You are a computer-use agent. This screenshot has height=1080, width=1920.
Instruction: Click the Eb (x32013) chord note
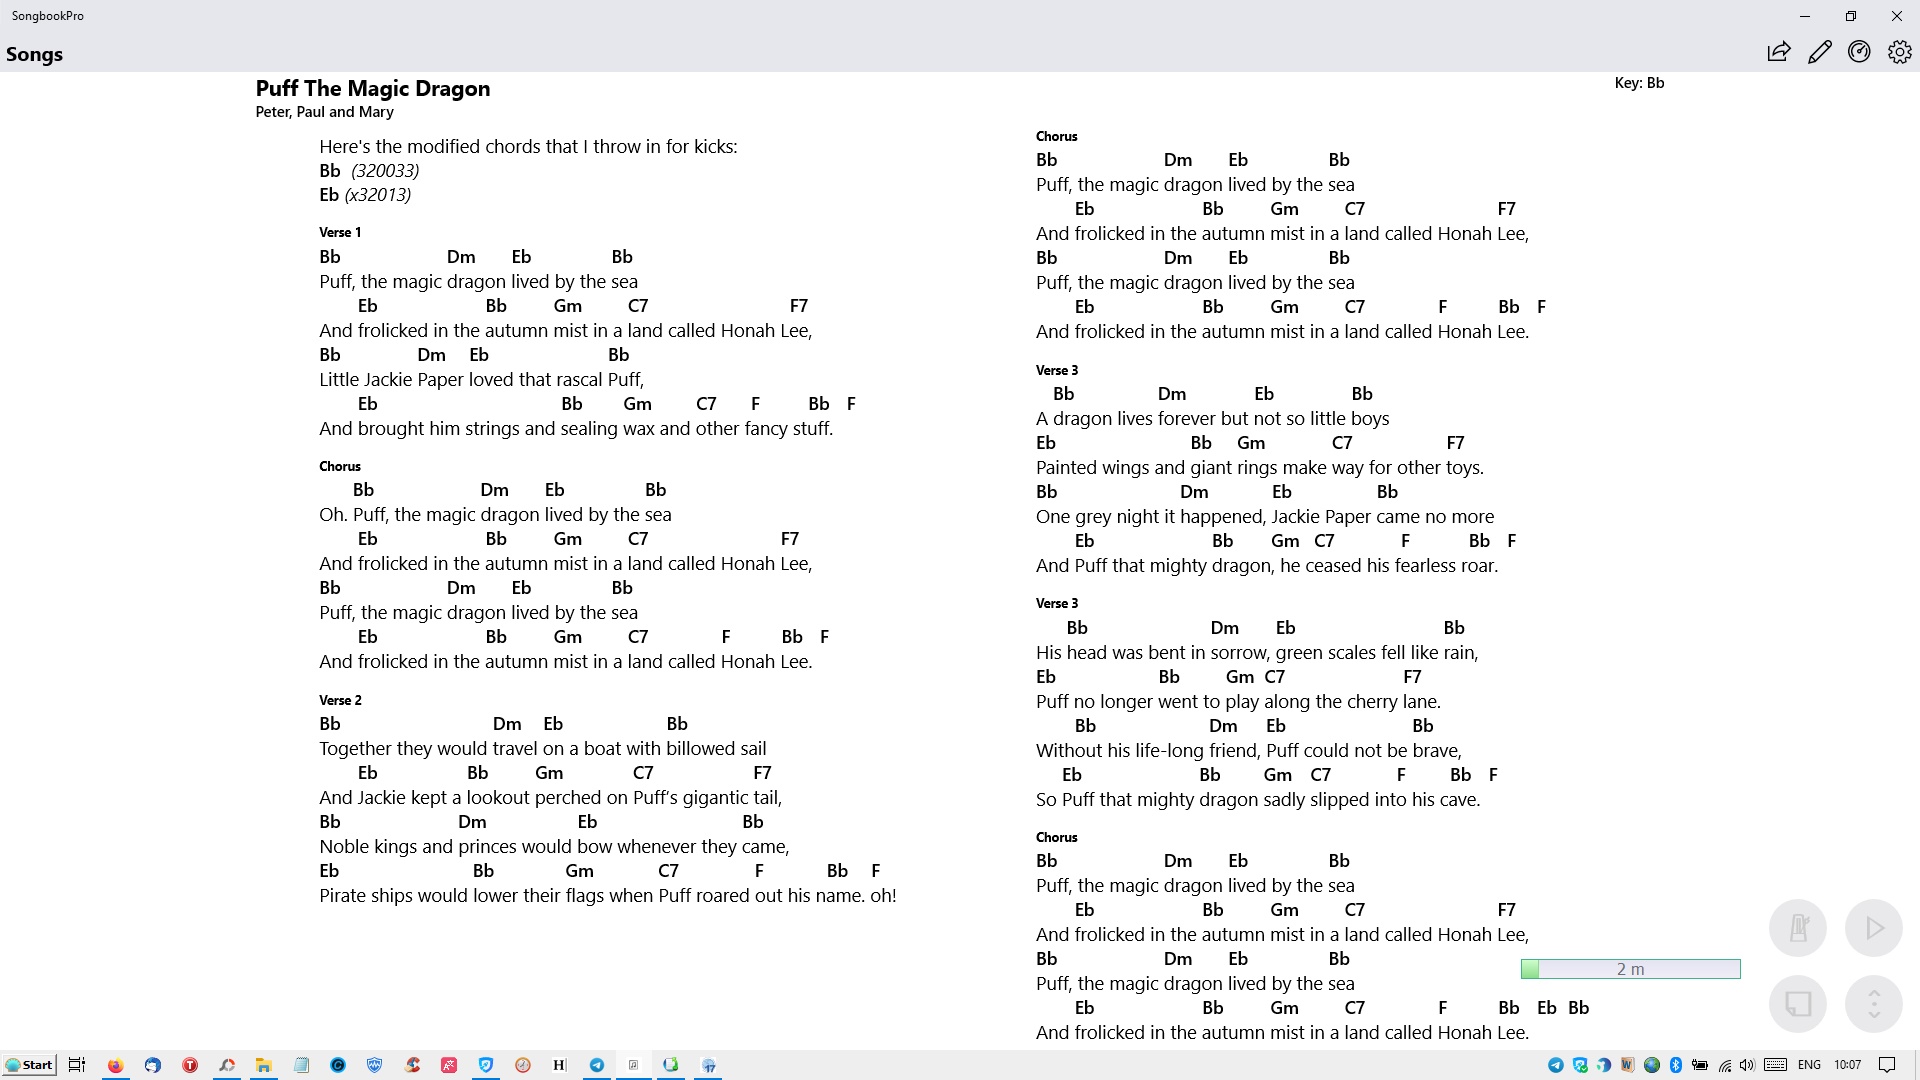tap(365, 195)
